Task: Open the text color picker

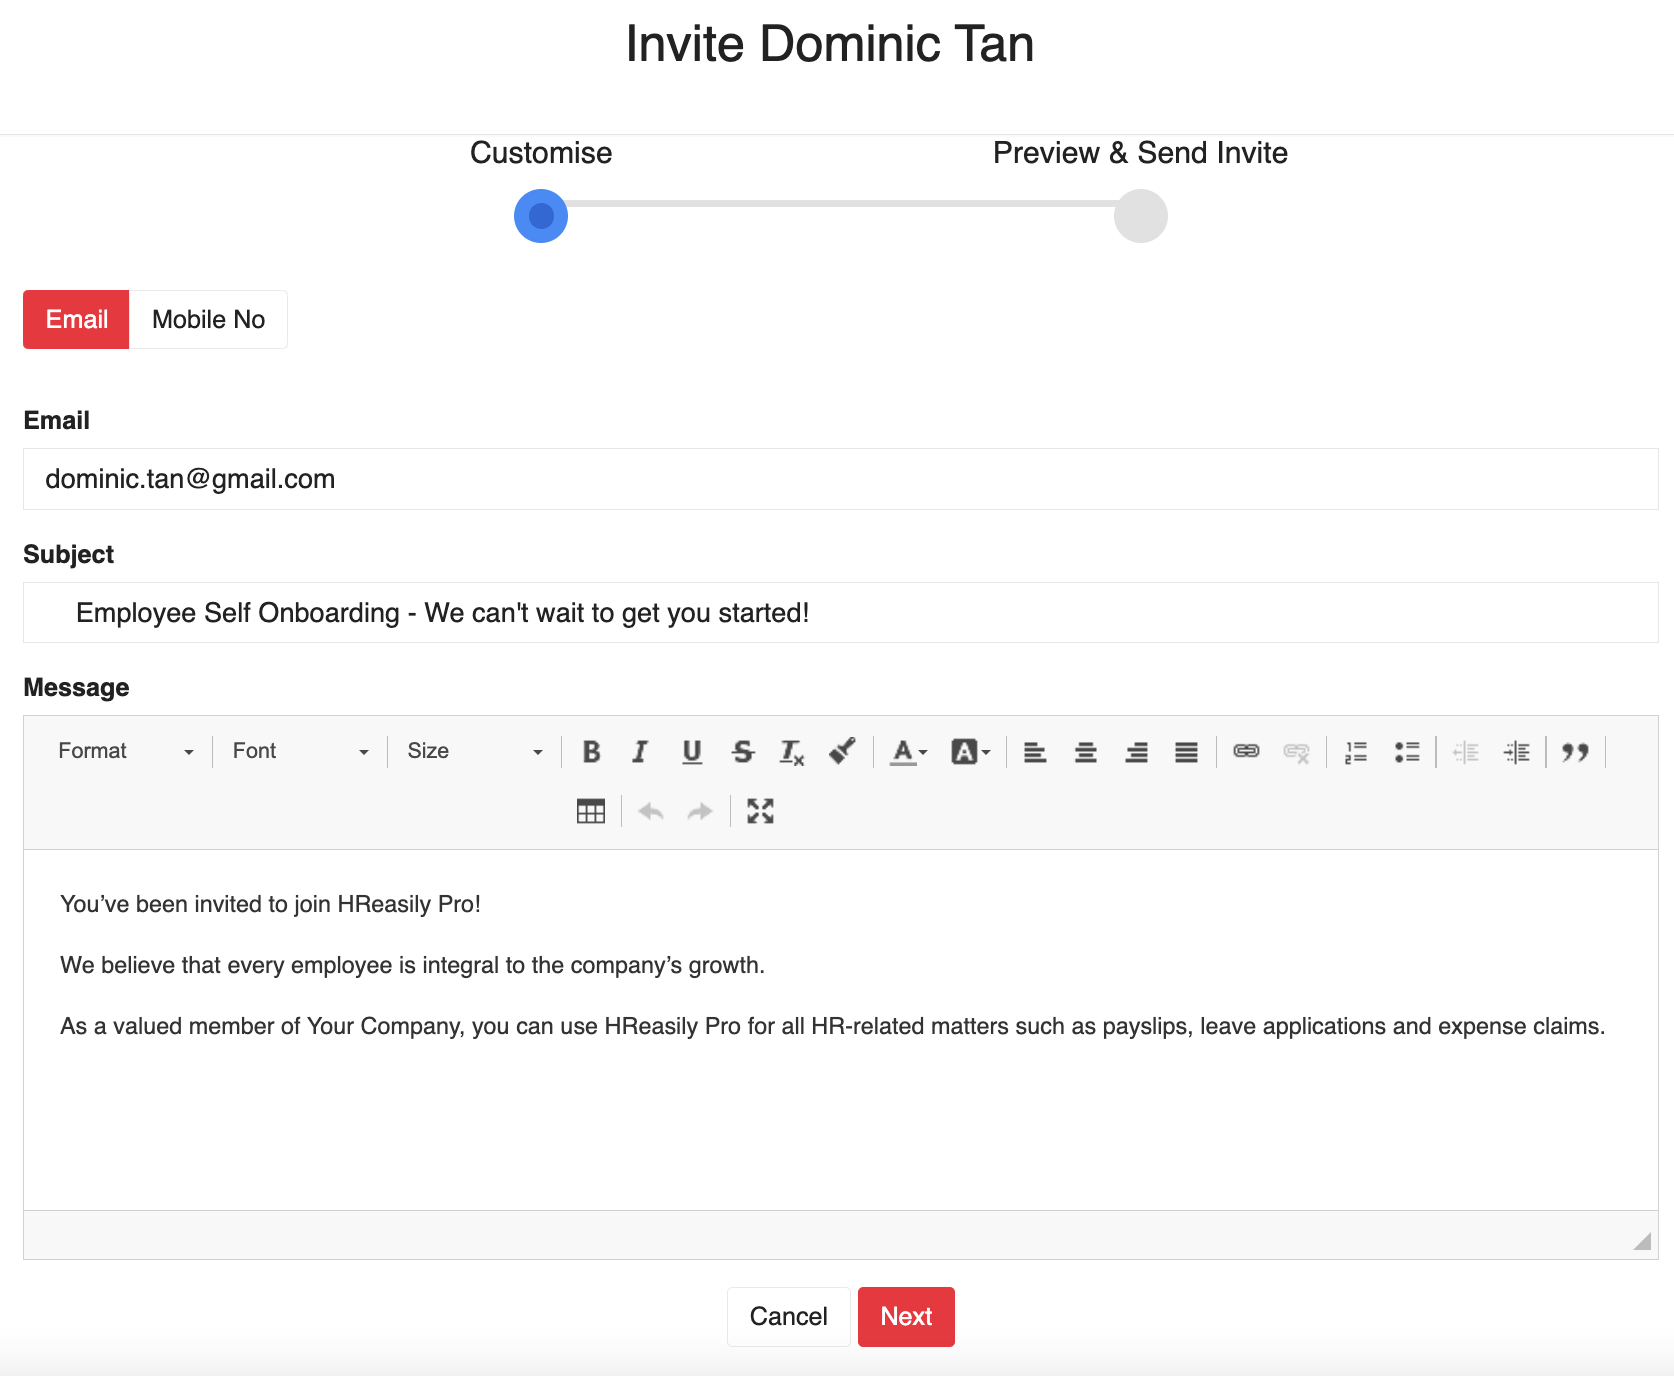Action: [x=909, y=751]
